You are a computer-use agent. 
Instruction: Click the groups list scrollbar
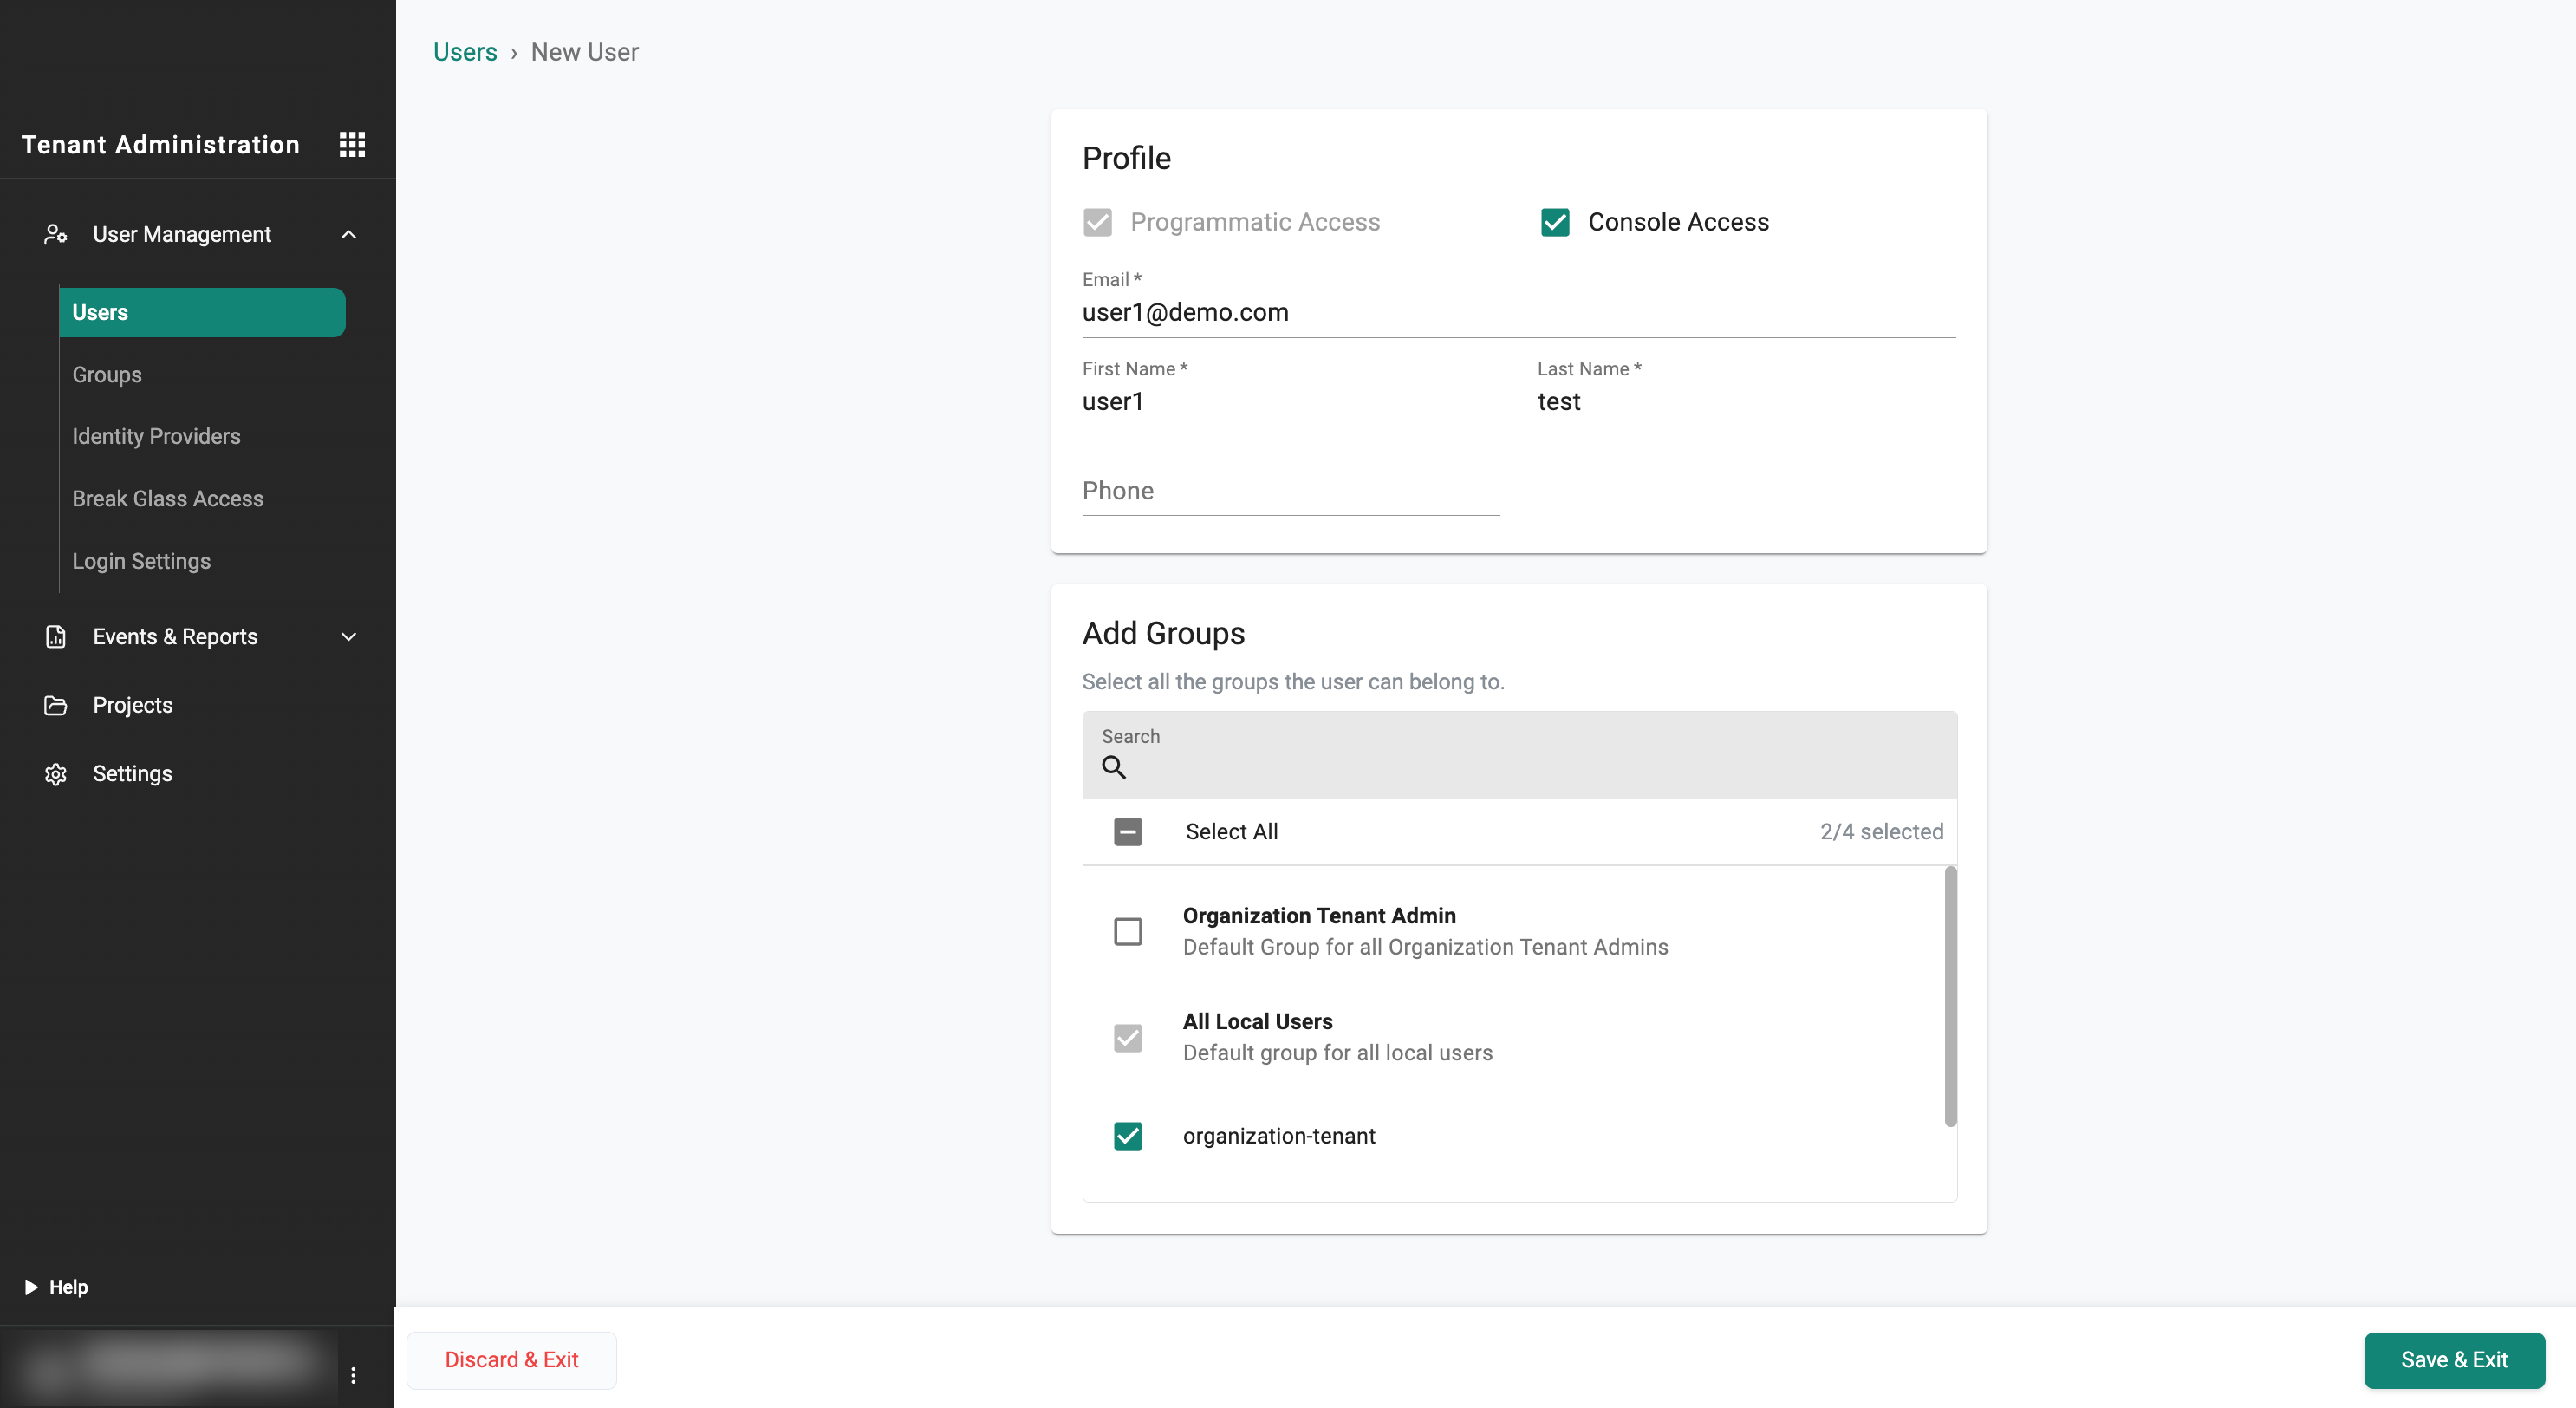tap(1949, 996)
